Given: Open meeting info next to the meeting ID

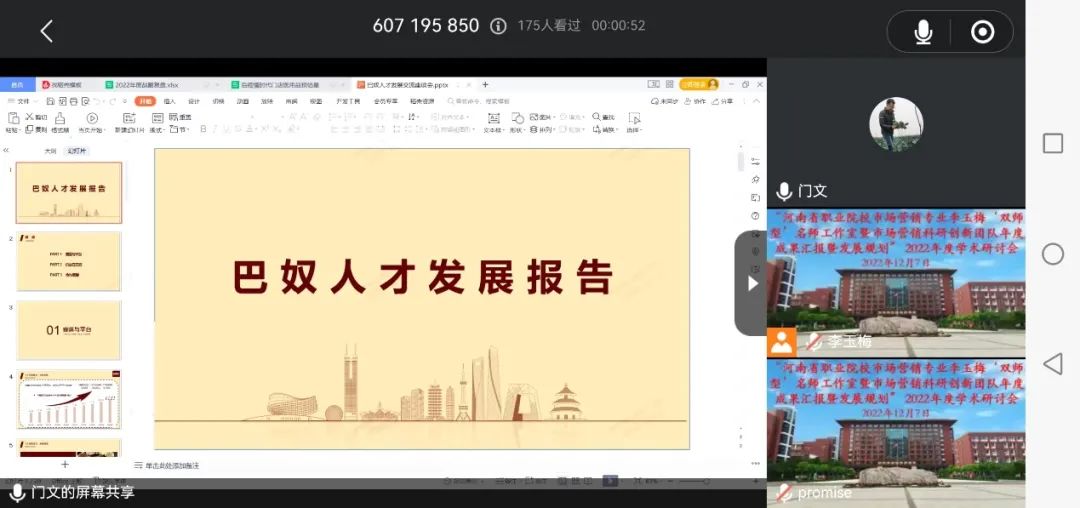Looking at the screenshot, I should coord(498,26).
